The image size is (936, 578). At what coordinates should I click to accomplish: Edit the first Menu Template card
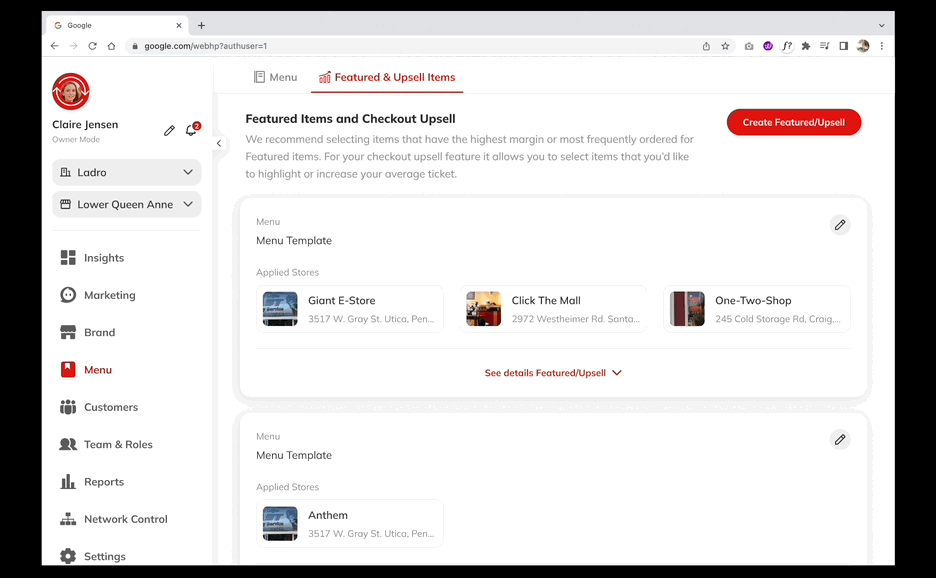tap(840, 225)
